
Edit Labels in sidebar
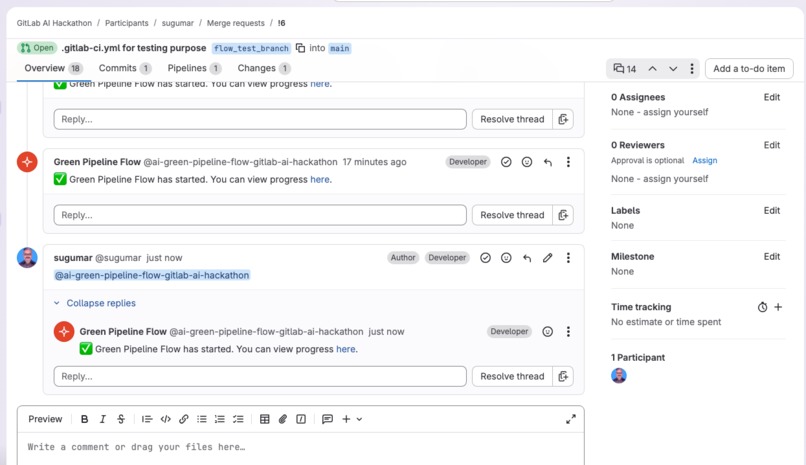772,210
